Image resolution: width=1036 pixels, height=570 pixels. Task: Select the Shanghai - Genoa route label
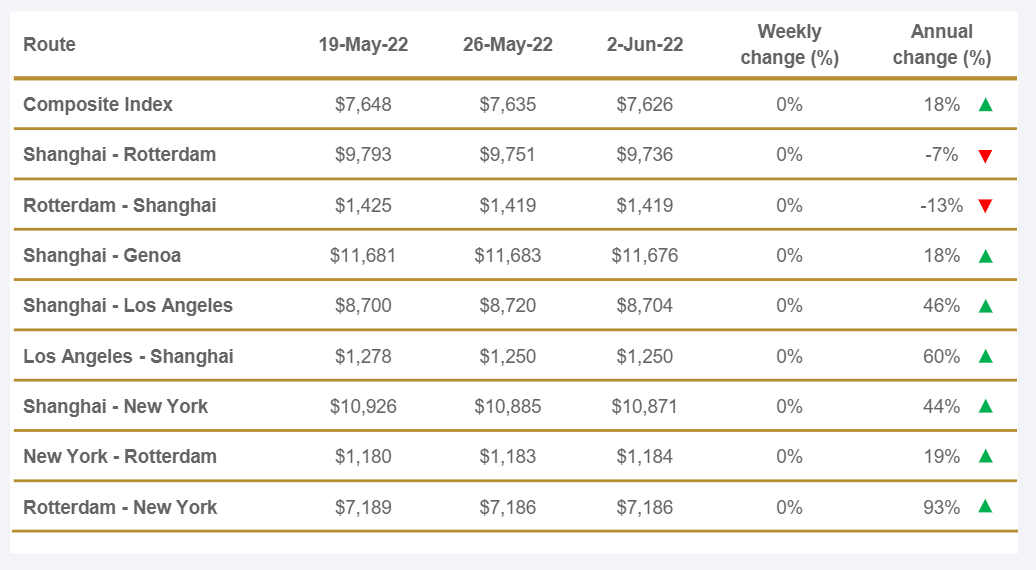102,255
